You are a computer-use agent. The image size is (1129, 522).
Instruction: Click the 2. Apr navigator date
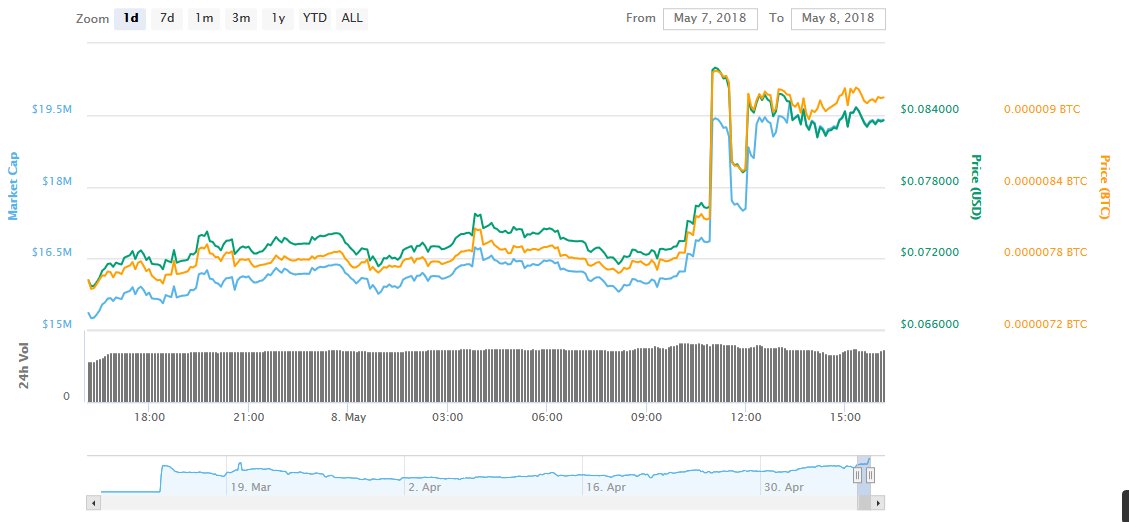point(425,487)
